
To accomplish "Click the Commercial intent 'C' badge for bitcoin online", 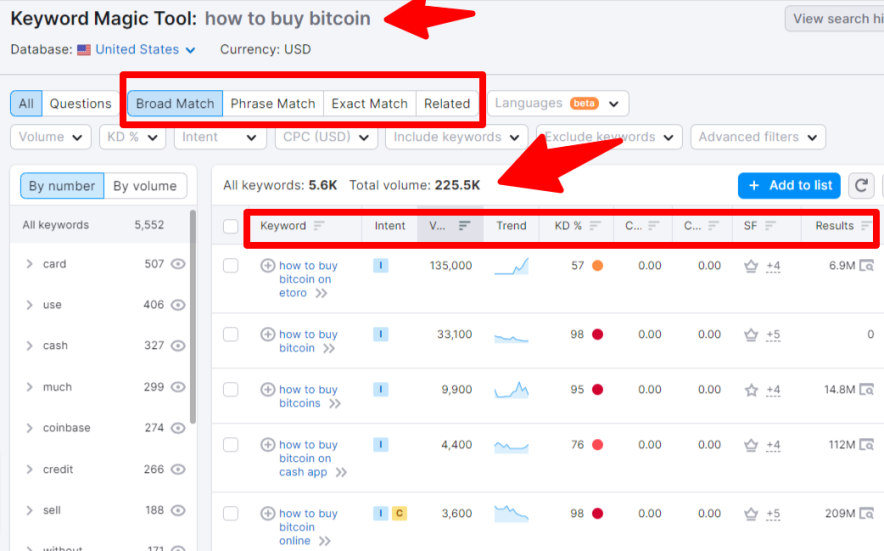I will click(399, 513).
